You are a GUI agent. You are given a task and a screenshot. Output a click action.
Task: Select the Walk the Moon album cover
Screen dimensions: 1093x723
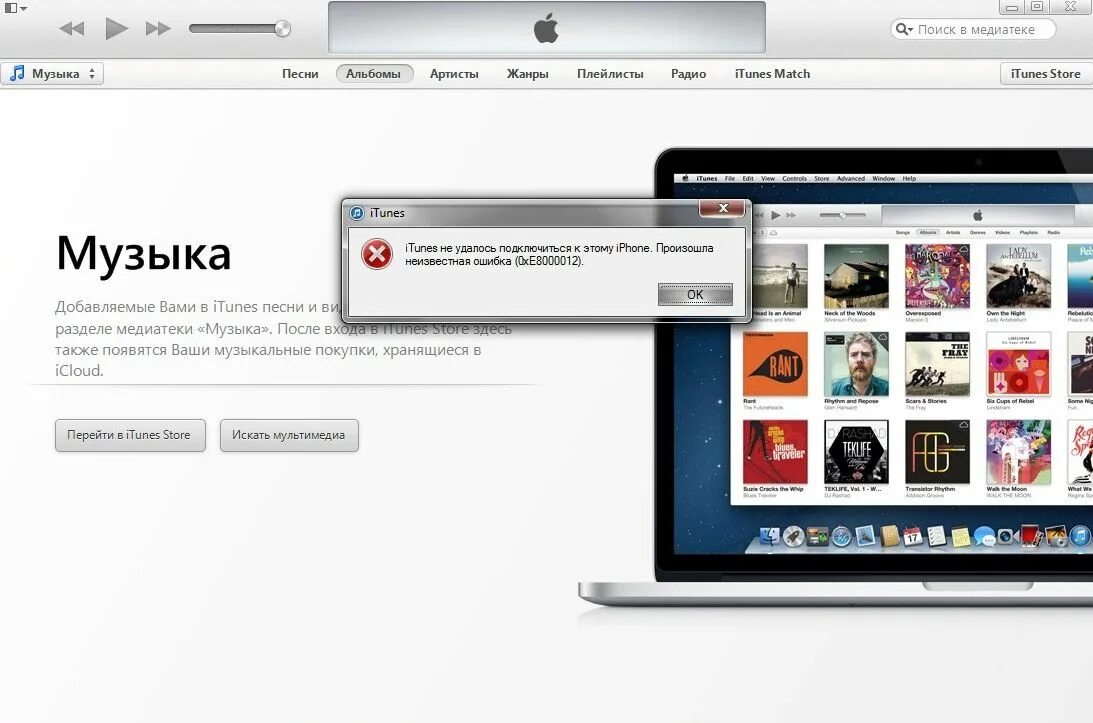click(1018, 452)
